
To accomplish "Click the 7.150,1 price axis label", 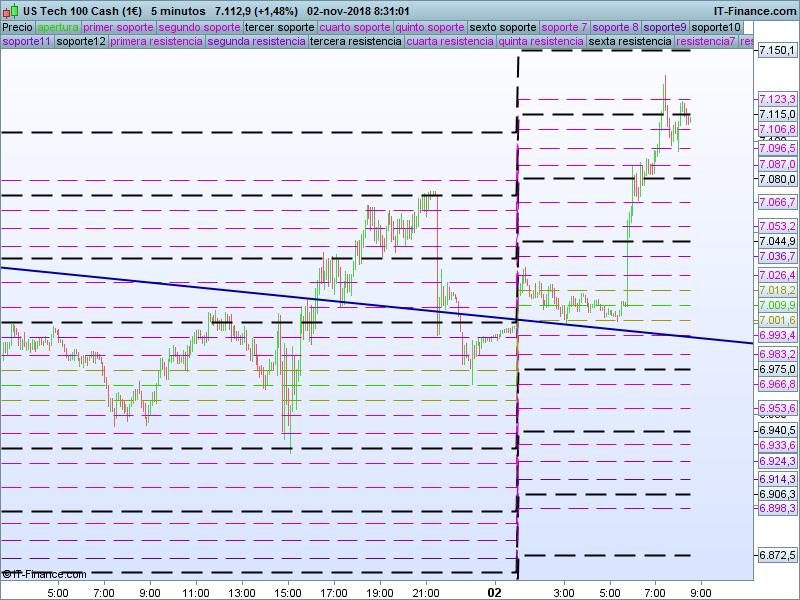I will pos(777,50).
